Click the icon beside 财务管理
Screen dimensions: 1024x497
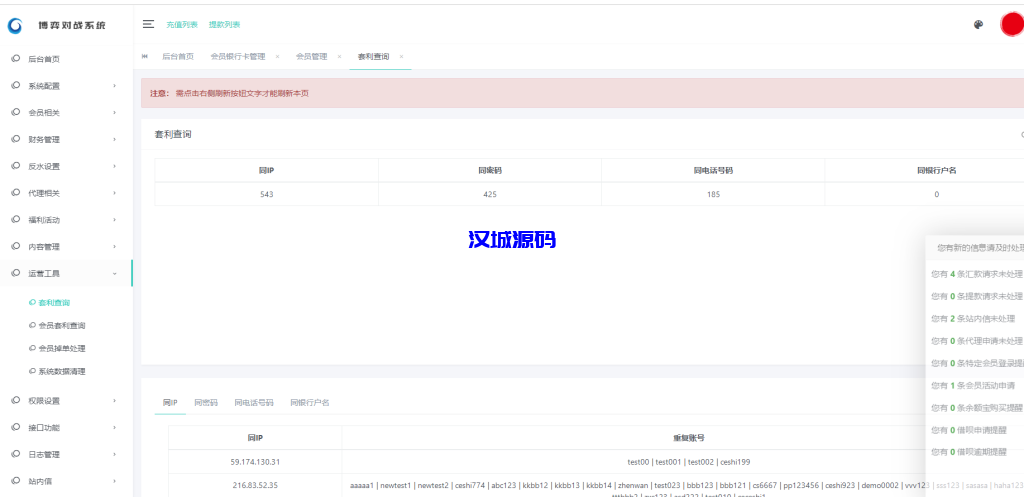[x=16, y=139]
